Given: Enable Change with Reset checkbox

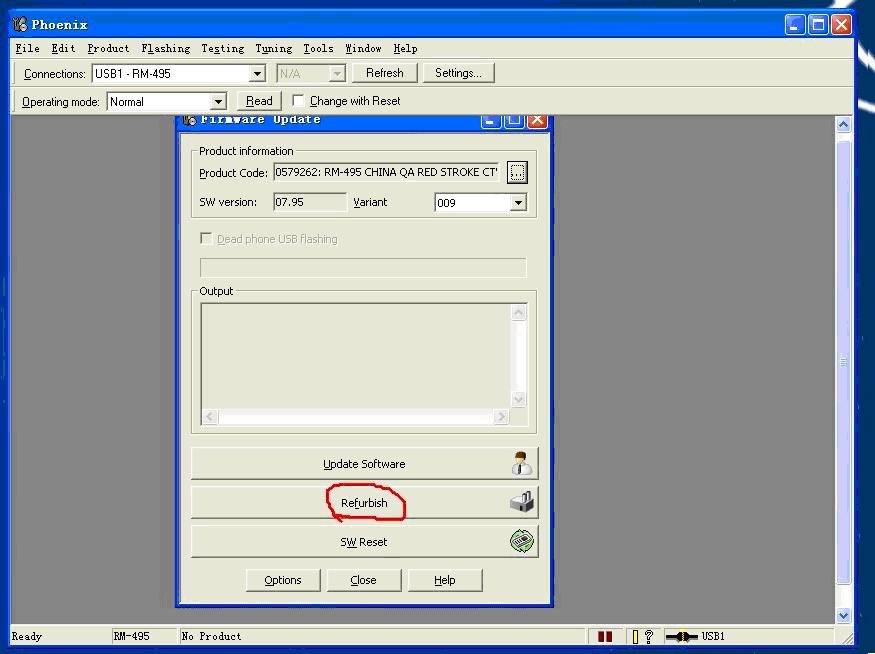Looking at the screenshot, I should [298, 101].
